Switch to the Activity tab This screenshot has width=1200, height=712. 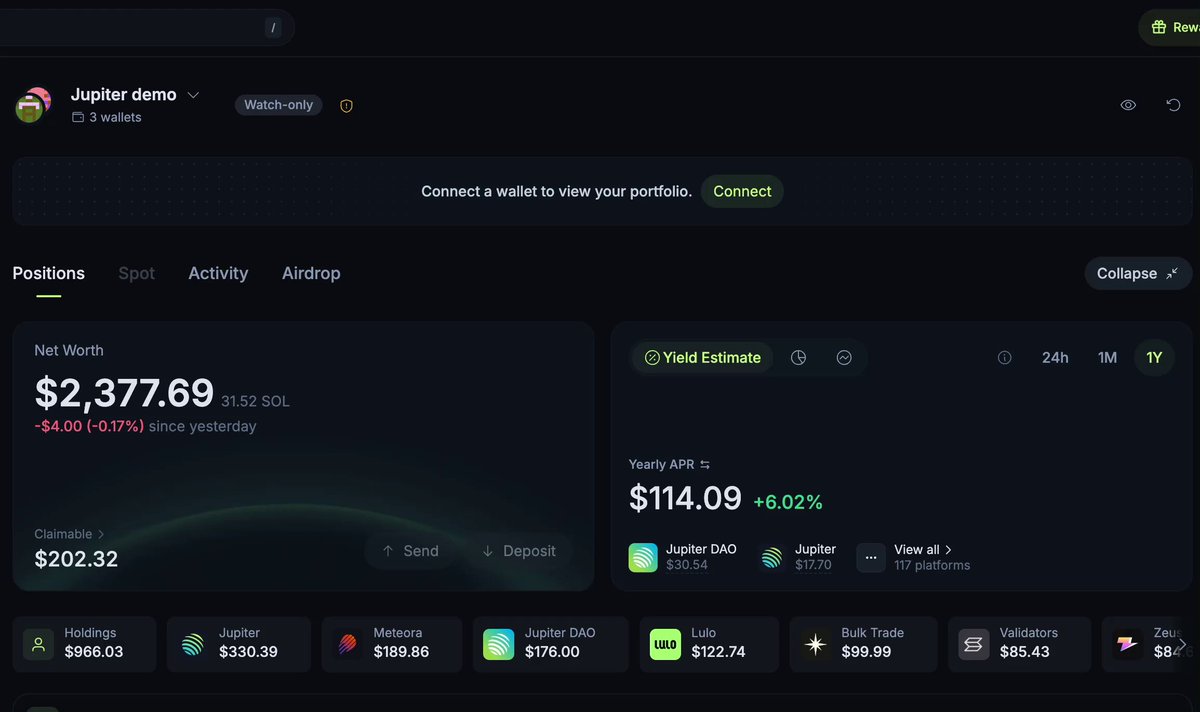tap(218, 273)
